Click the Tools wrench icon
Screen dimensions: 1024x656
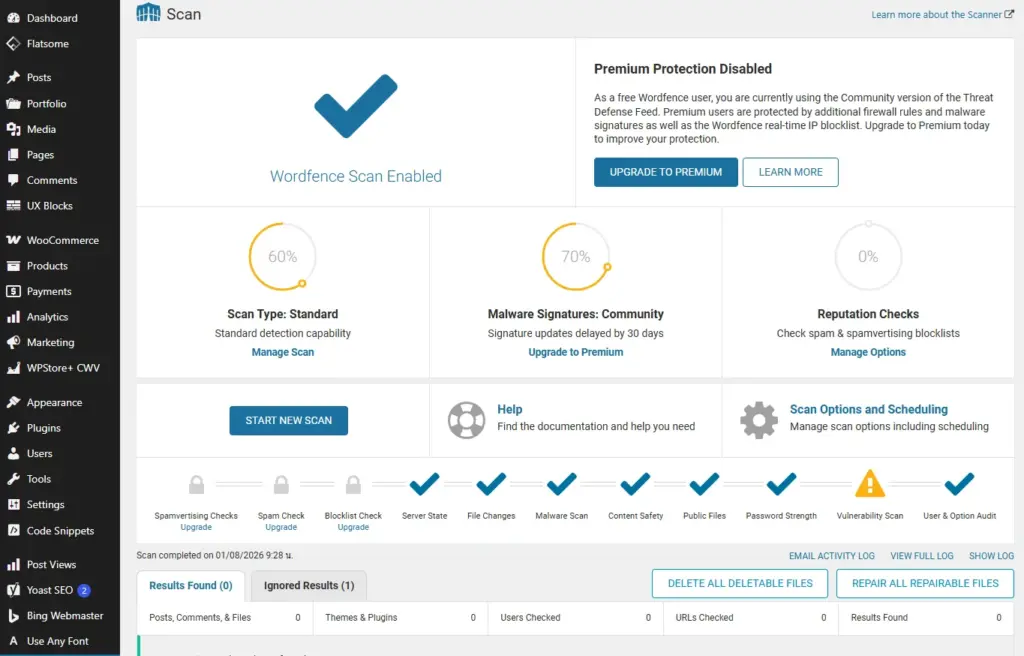[x=13, y=479]
